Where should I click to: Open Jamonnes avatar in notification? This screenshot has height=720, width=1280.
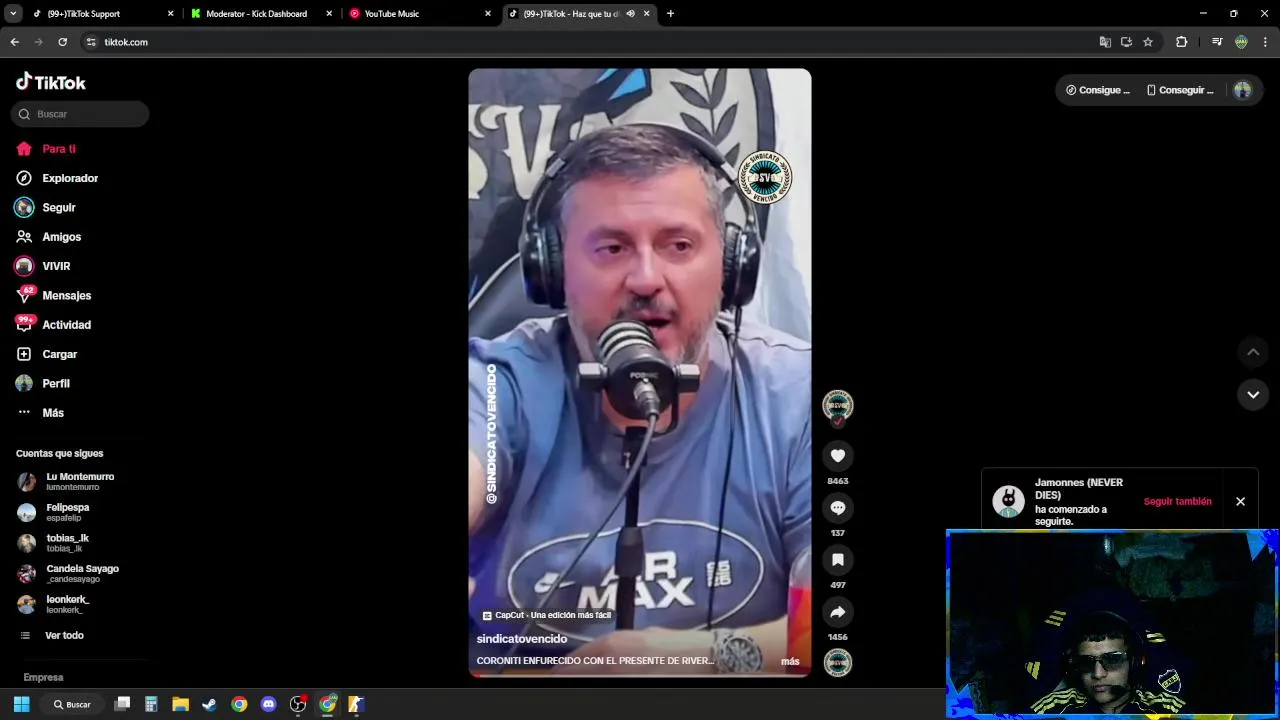click(1008, 501)
